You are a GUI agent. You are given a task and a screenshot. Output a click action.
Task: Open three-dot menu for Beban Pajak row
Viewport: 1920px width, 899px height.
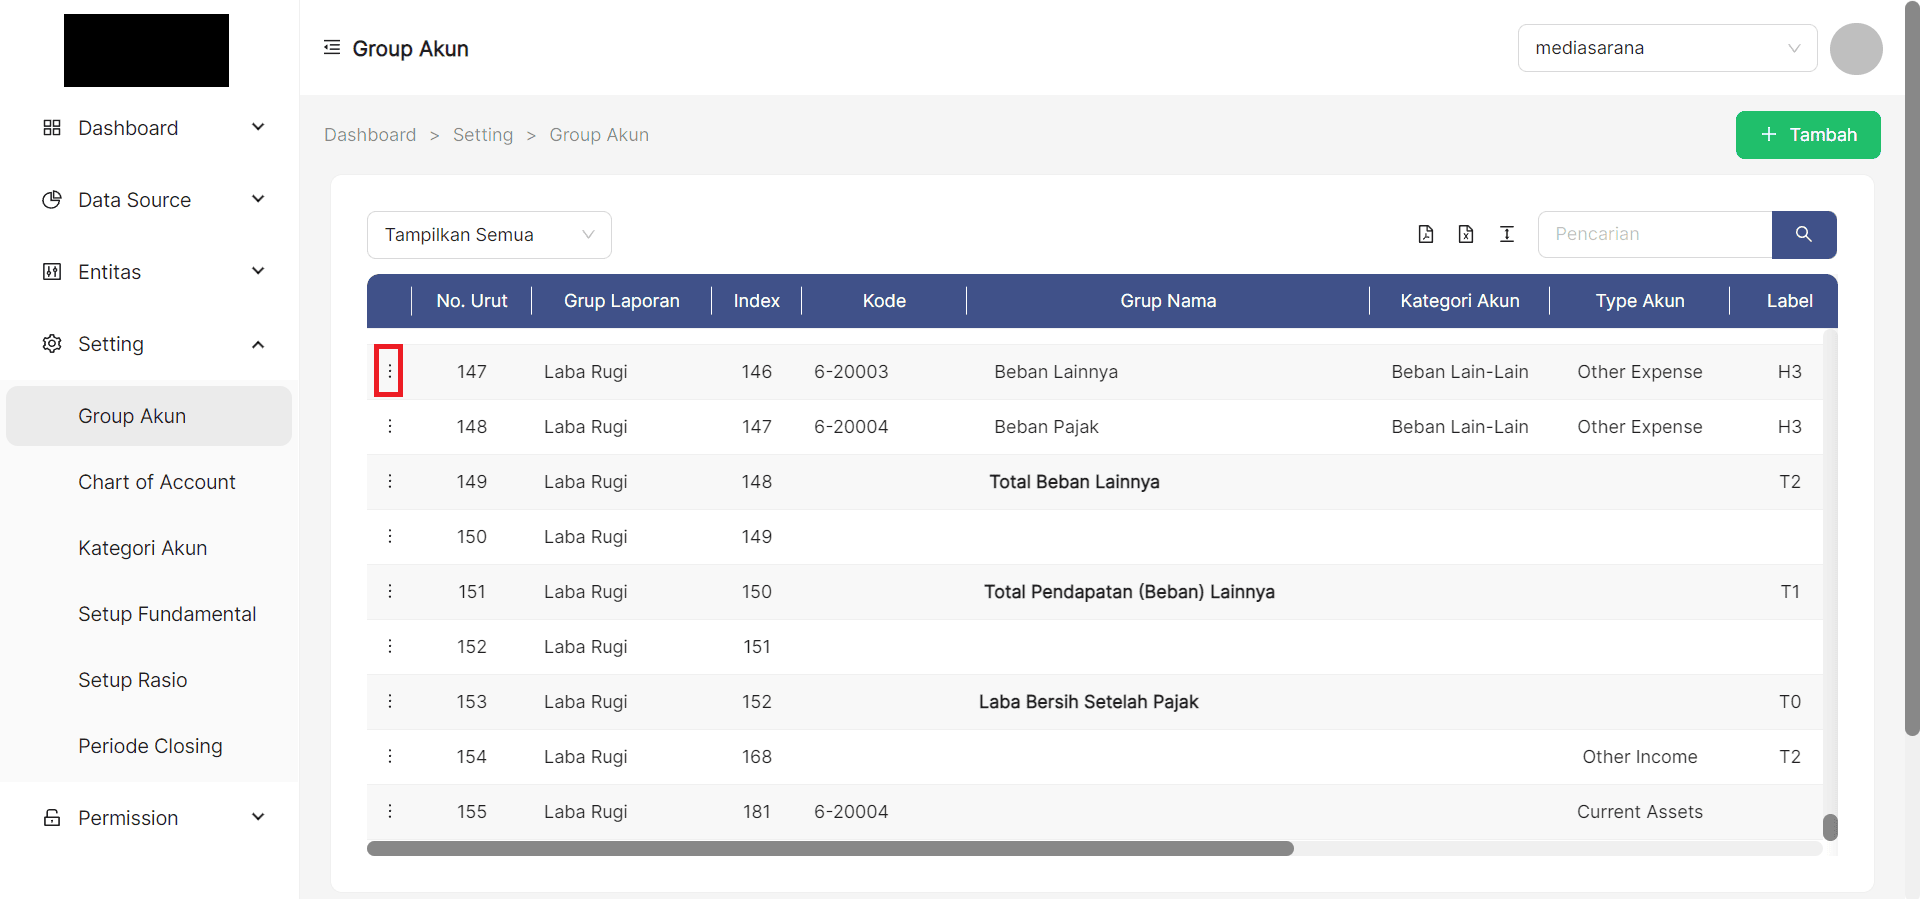point(389,427)
